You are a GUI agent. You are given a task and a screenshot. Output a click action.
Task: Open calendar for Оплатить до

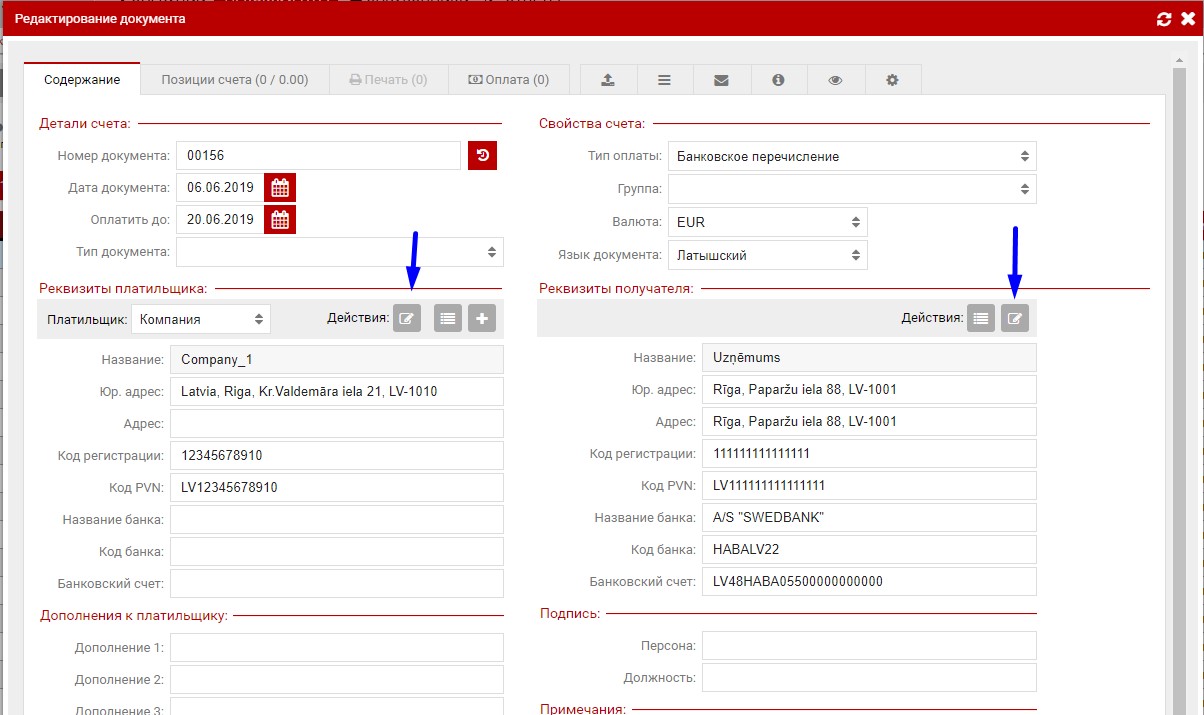[280, 220]
